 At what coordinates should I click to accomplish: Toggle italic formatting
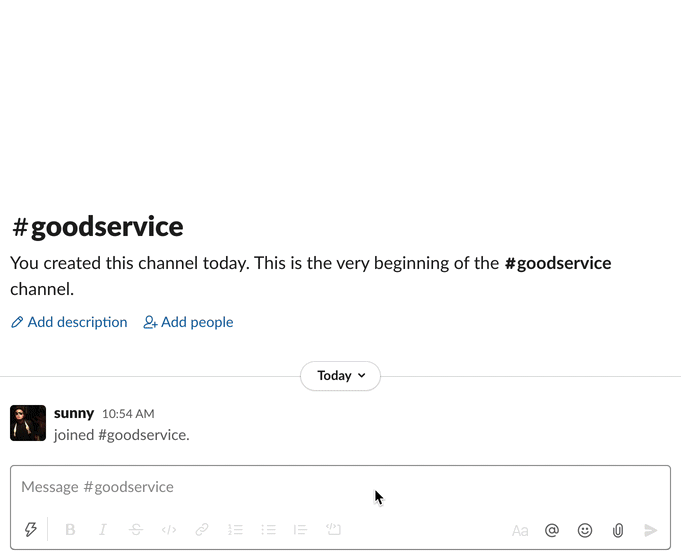click(102, 530)
